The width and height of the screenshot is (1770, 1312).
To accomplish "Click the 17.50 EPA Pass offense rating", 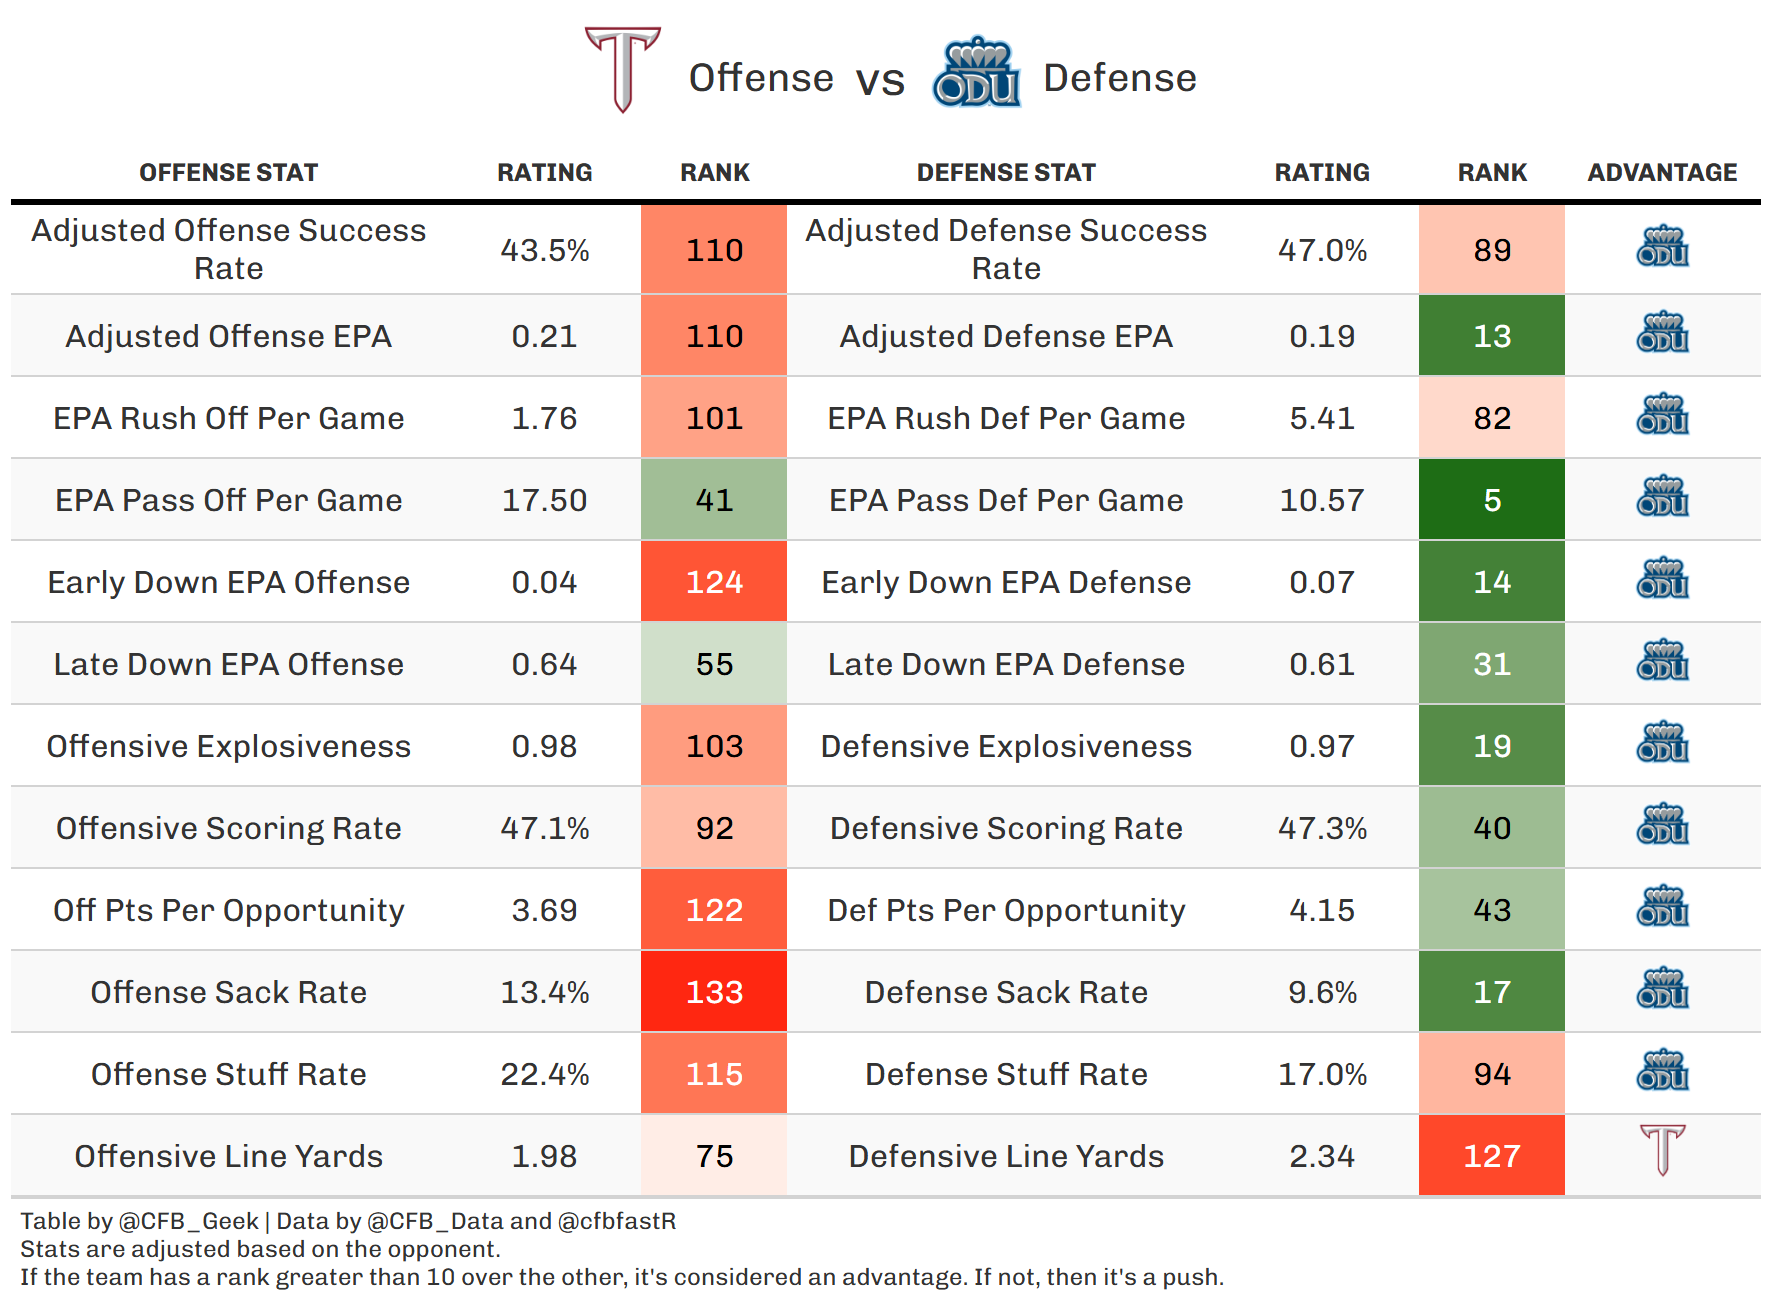I will coord(544,500).
